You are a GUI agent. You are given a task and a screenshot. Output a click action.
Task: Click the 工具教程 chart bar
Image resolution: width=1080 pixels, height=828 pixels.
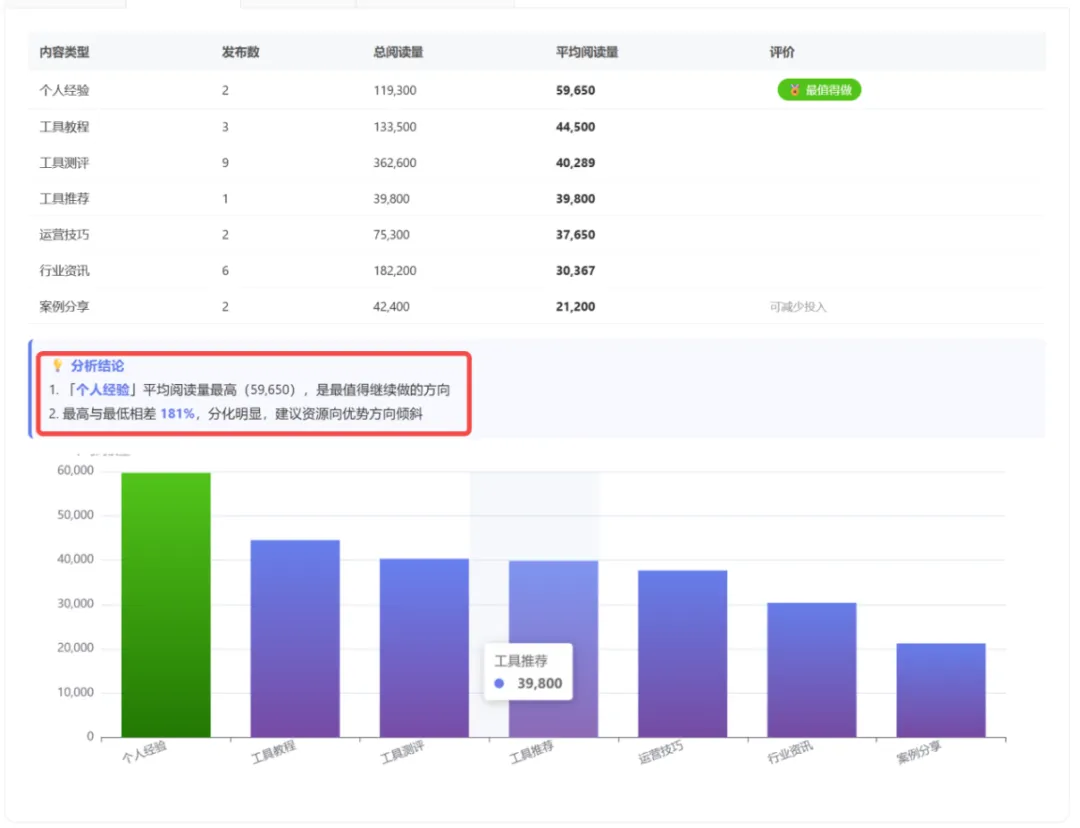click(x=295, y=639)
